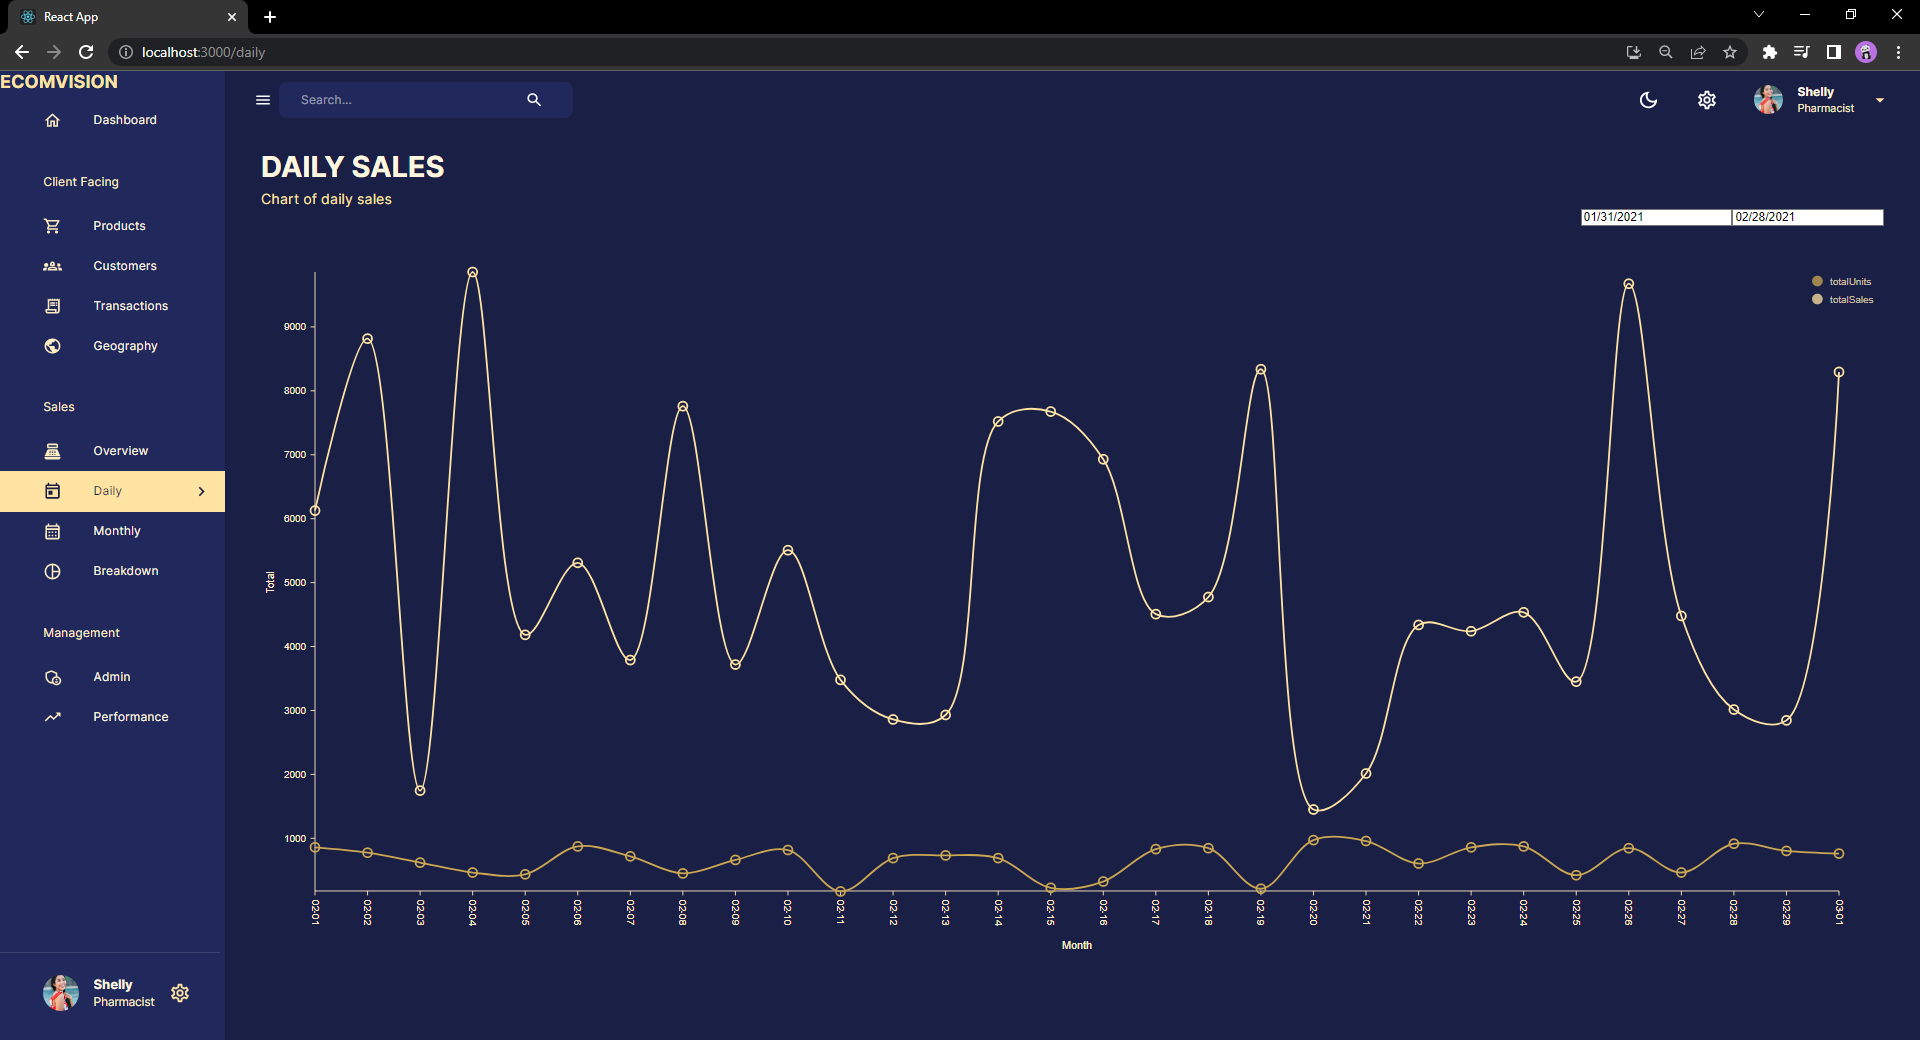The width and height of the screenshot is (1920, 1040).
Task: Toggle totalUnits series in legend
Action: 1842,281
